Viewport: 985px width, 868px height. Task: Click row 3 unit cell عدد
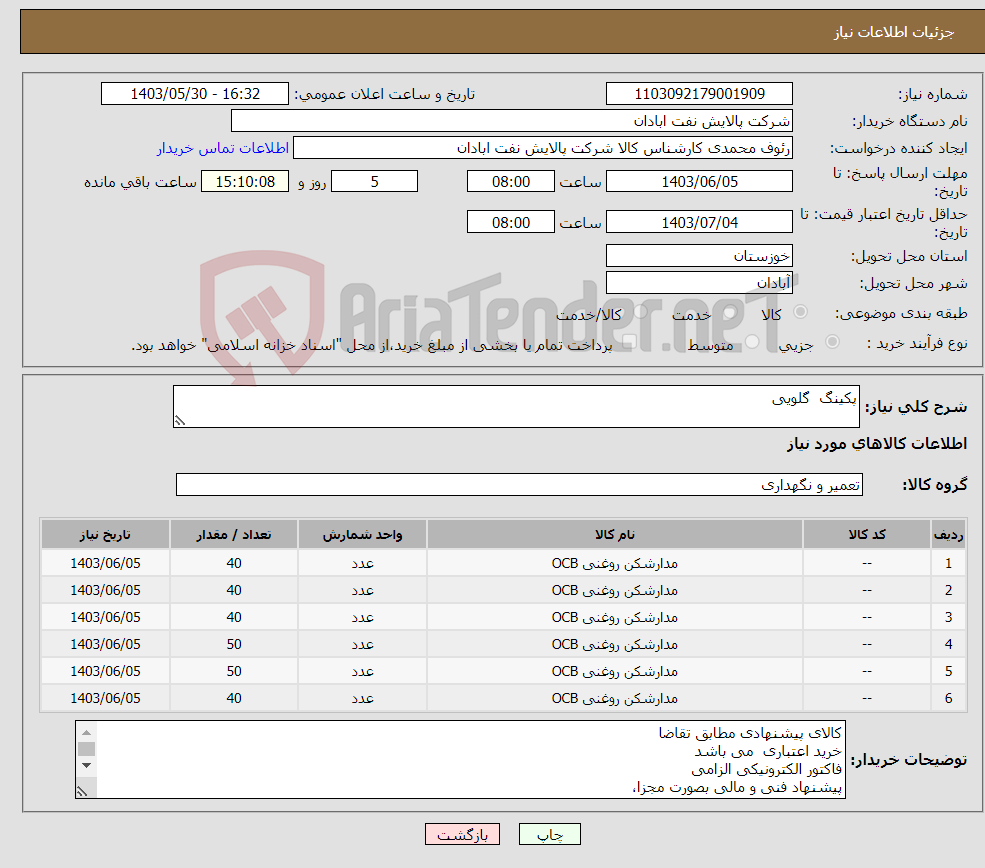pos(362,617)
